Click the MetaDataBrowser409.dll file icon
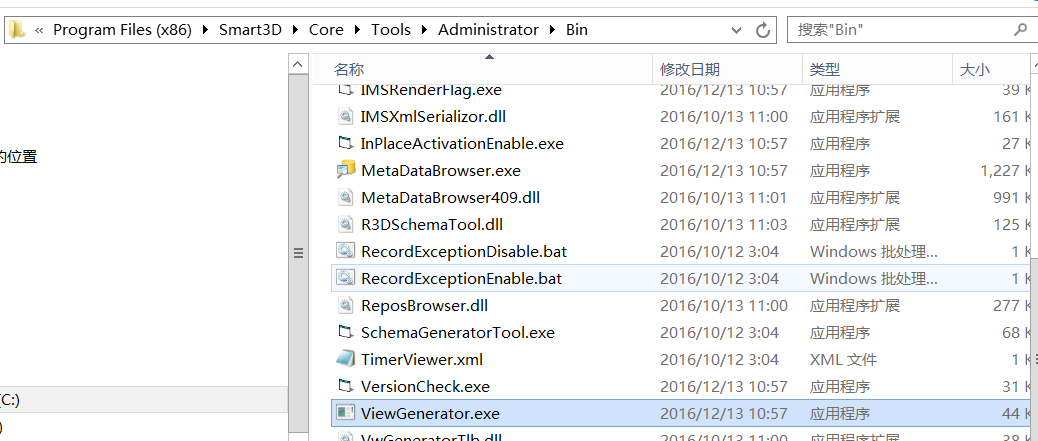This screenshot has width=1038, height=441. [345, 197]
